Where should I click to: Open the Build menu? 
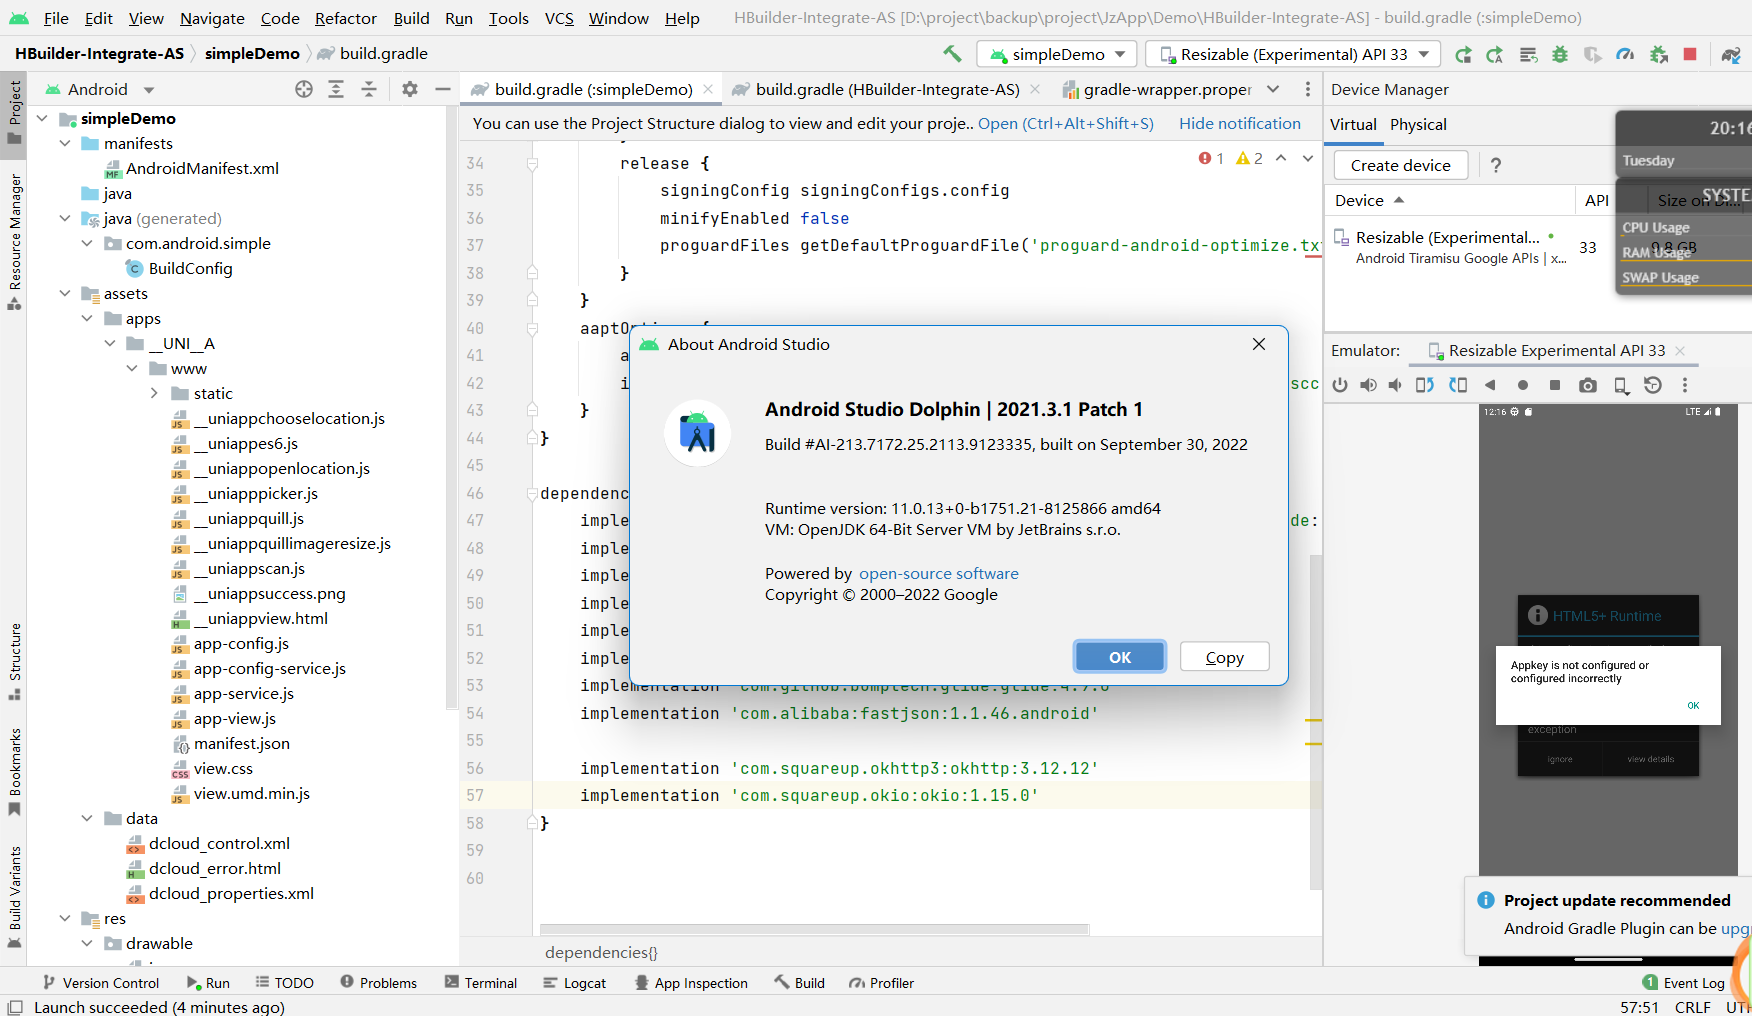coord(411,18)
